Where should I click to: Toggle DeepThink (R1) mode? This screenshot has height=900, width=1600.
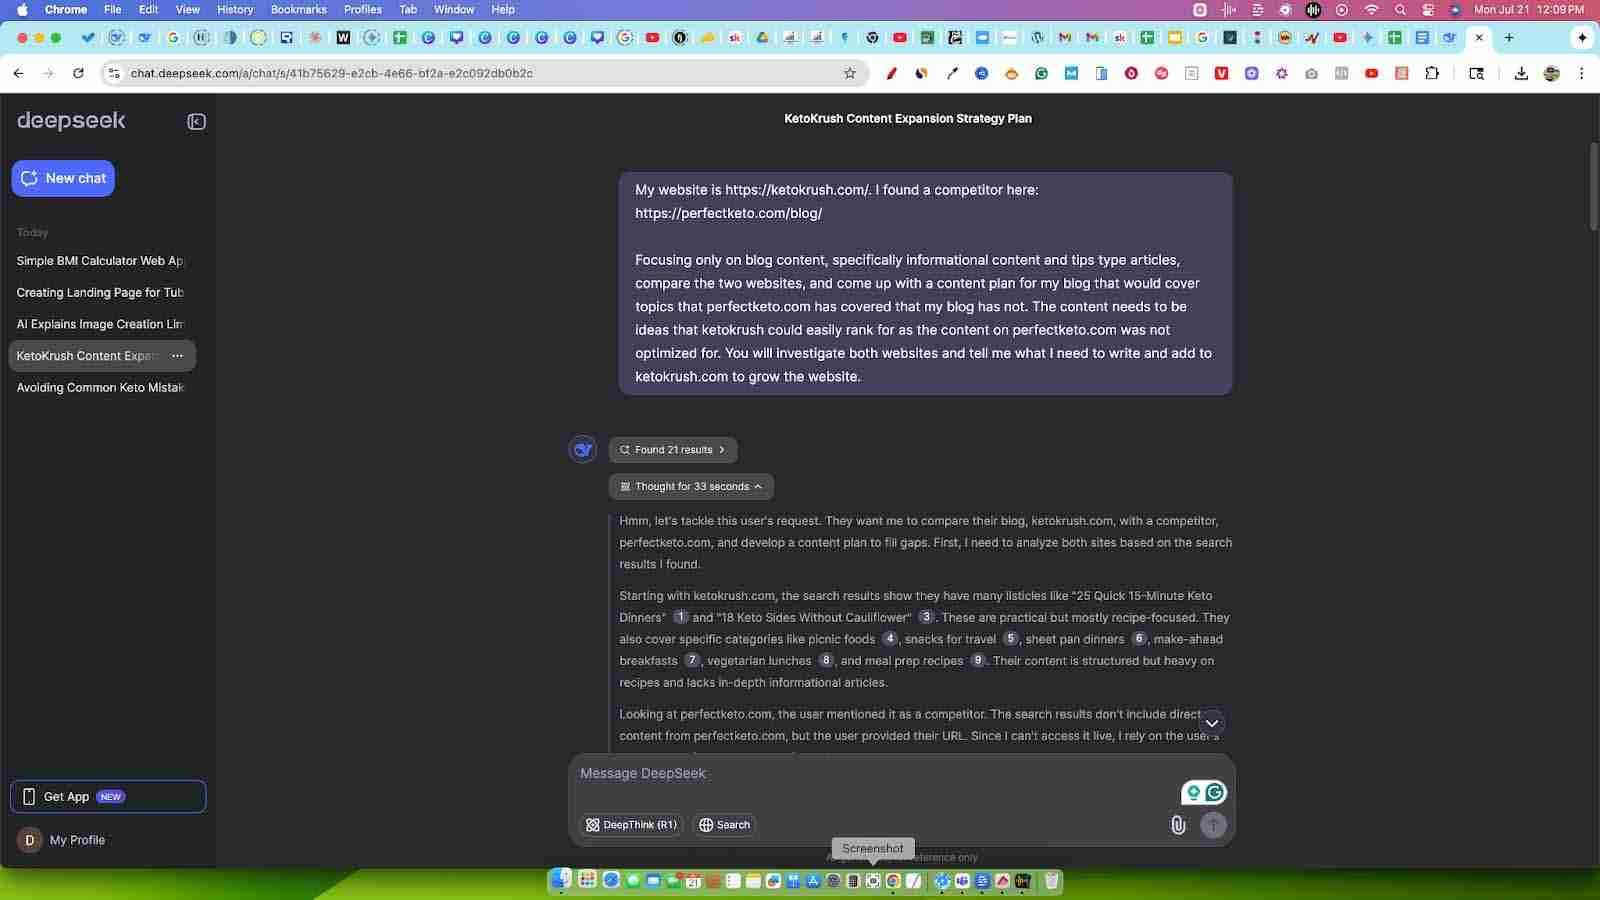[x=632, y=824]
